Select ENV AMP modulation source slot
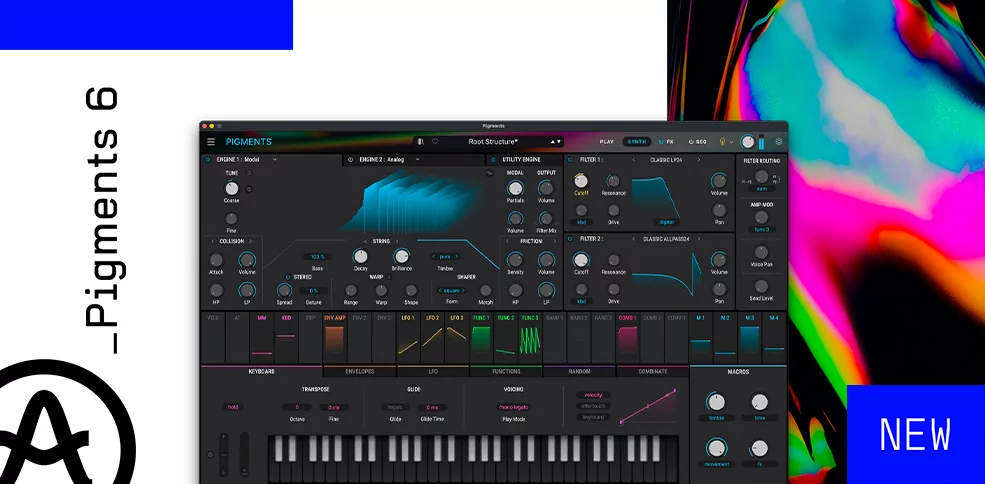The height and width of the screenshot is (484, 985). pos(335,338)
